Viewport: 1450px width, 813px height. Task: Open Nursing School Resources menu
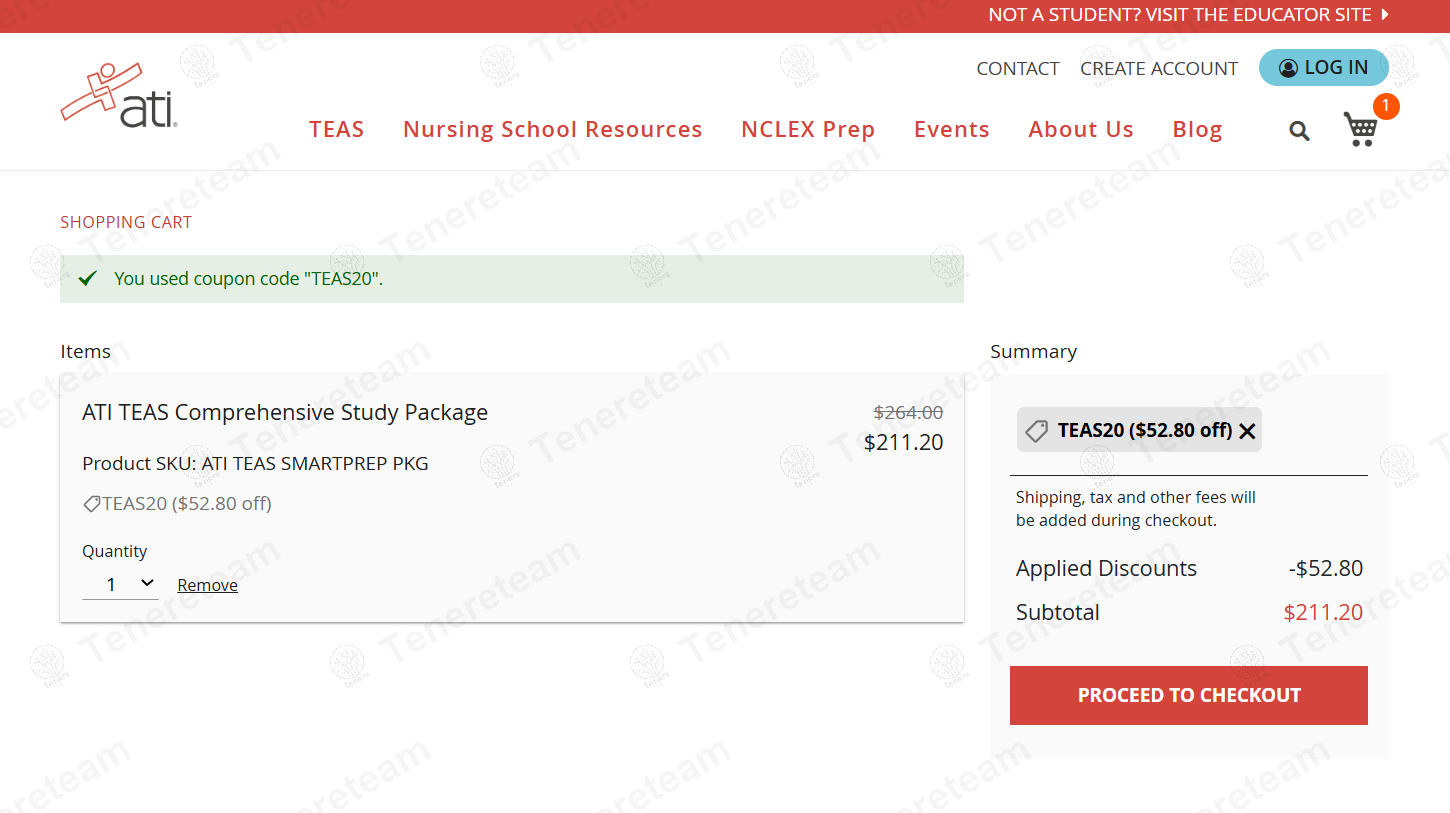click(552, 130)
